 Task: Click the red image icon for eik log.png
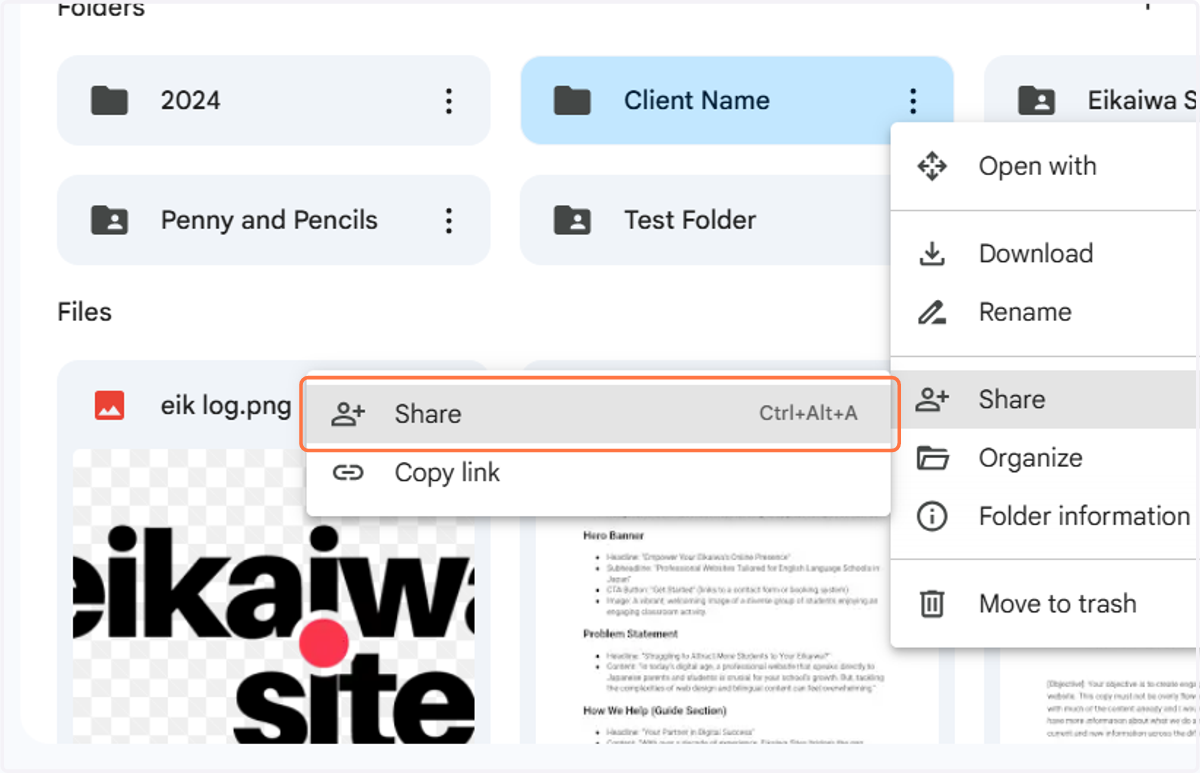pos(109,405)
